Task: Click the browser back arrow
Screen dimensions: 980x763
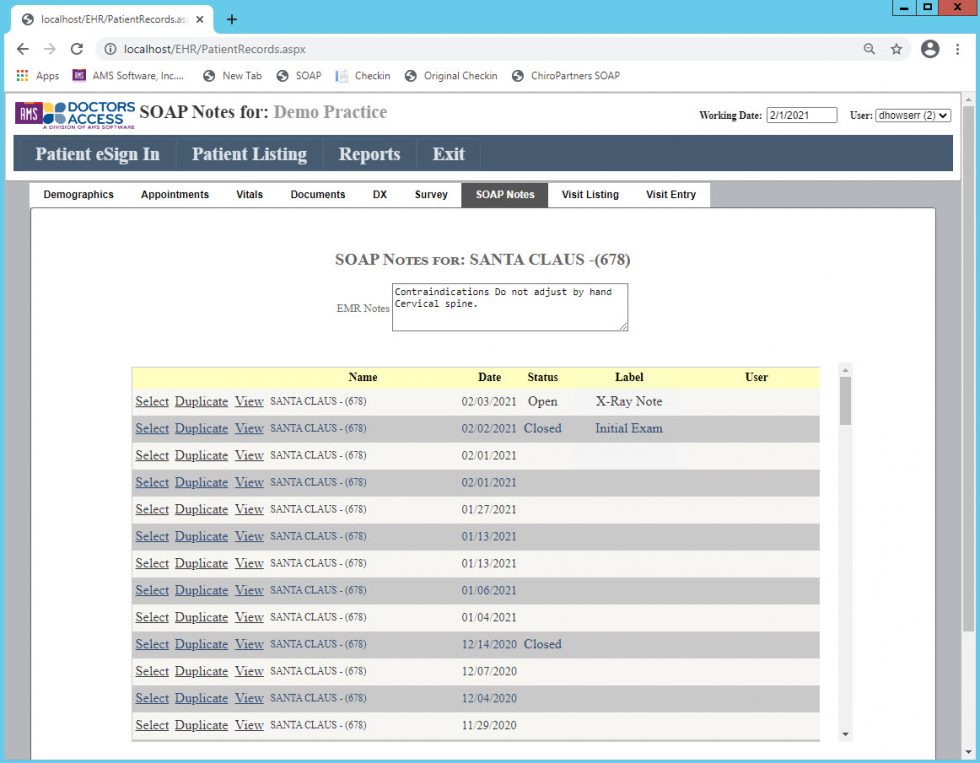Action: coord(22,49)
